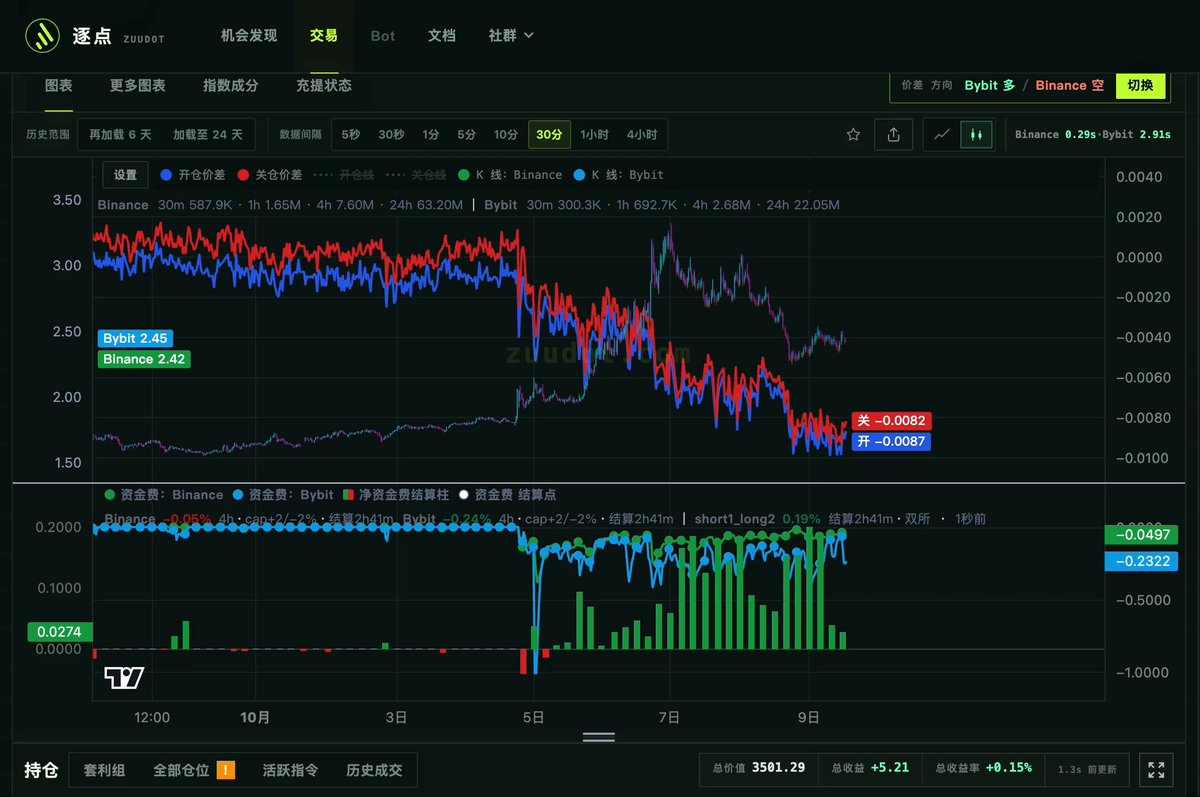Select the 1小时 data interval

pyautogui.click(x=594, y=134)
